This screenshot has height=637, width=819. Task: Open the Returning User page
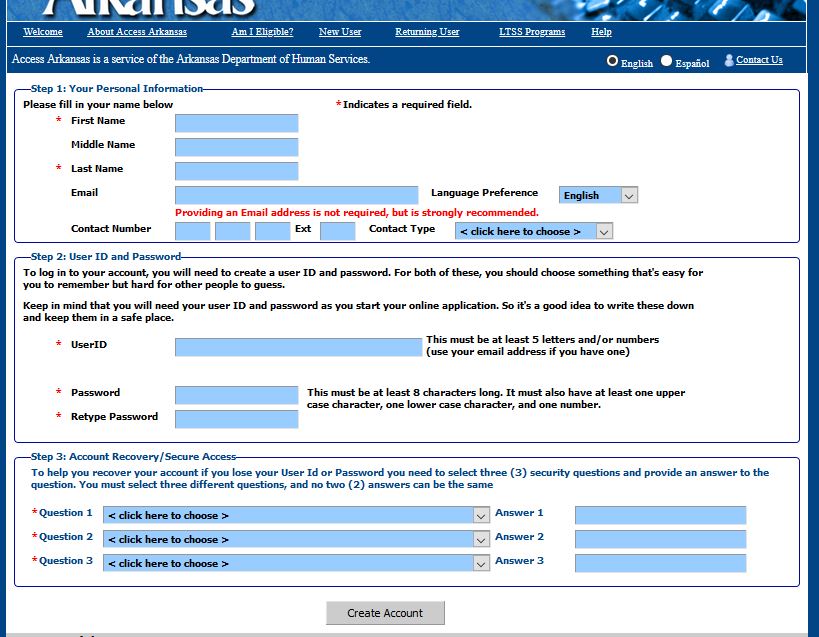click(x=427, y=32)
